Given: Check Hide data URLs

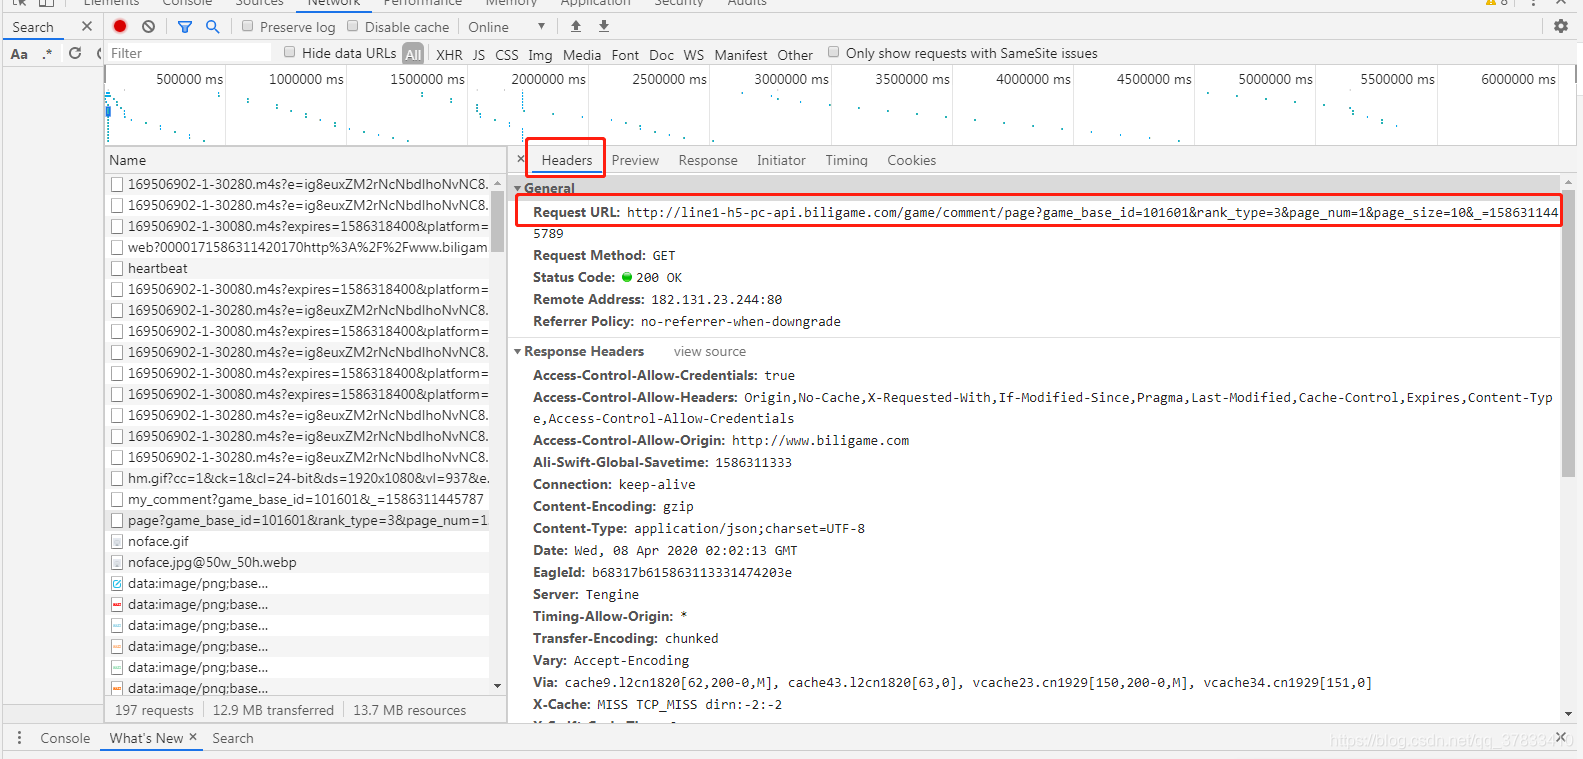Looking at the screenshot, I should click(290, 52).
